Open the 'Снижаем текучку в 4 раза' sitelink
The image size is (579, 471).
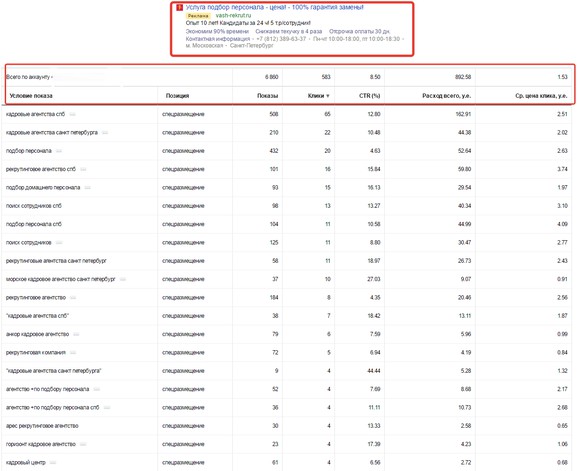click(289, 31)
